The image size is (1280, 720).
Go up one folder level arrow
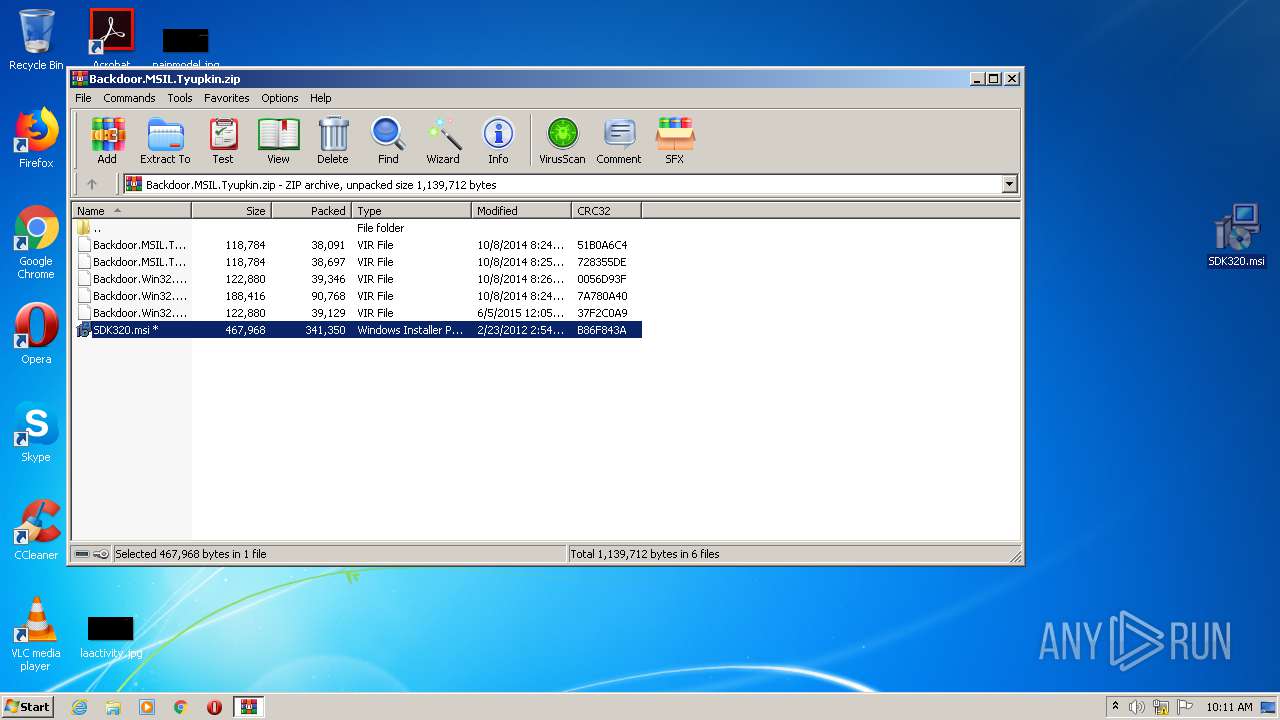[x=92, y=184]
